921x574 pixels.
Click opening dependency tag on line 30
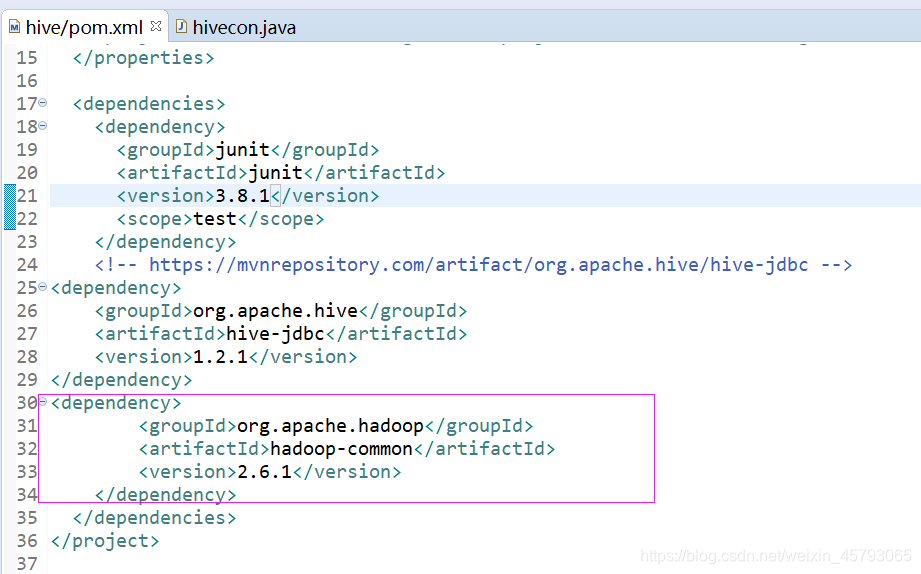[116, 402]
